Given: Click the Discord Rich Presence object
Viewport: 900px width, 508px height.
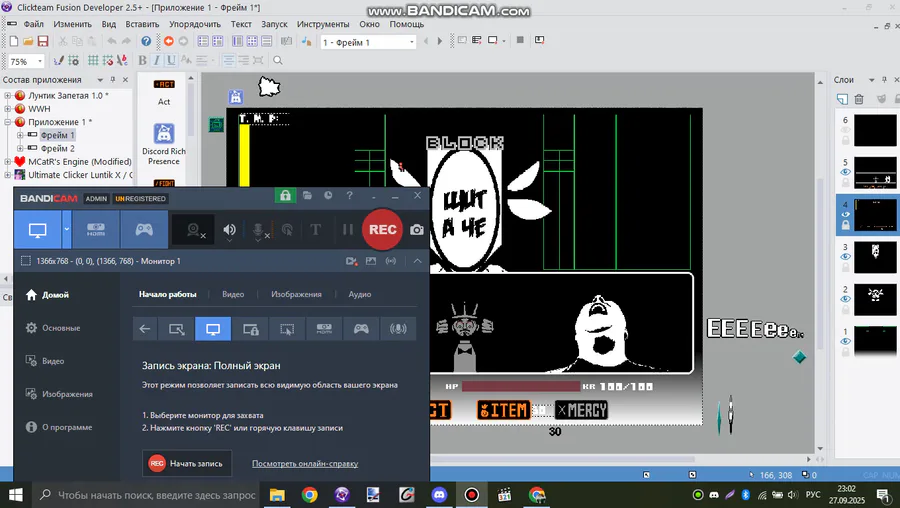Looking at the screenshot, I should pyautogui.click(x=164, y=144).
